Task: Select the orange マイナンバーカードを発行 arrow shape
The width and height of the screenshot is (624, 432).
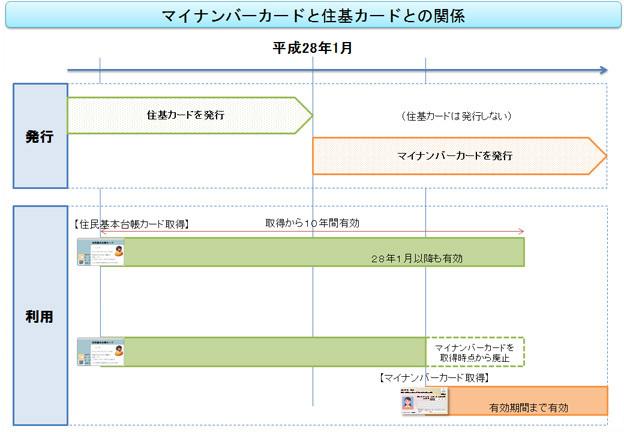Action: (455, 156)
